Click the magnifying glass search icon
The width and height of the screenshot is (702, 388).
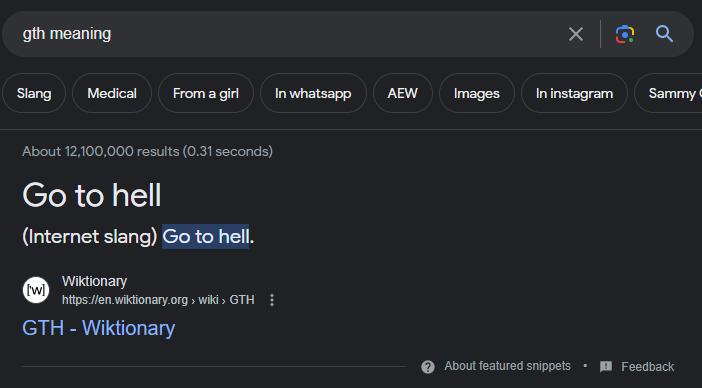pyautogui.click(x=664, y=34)
